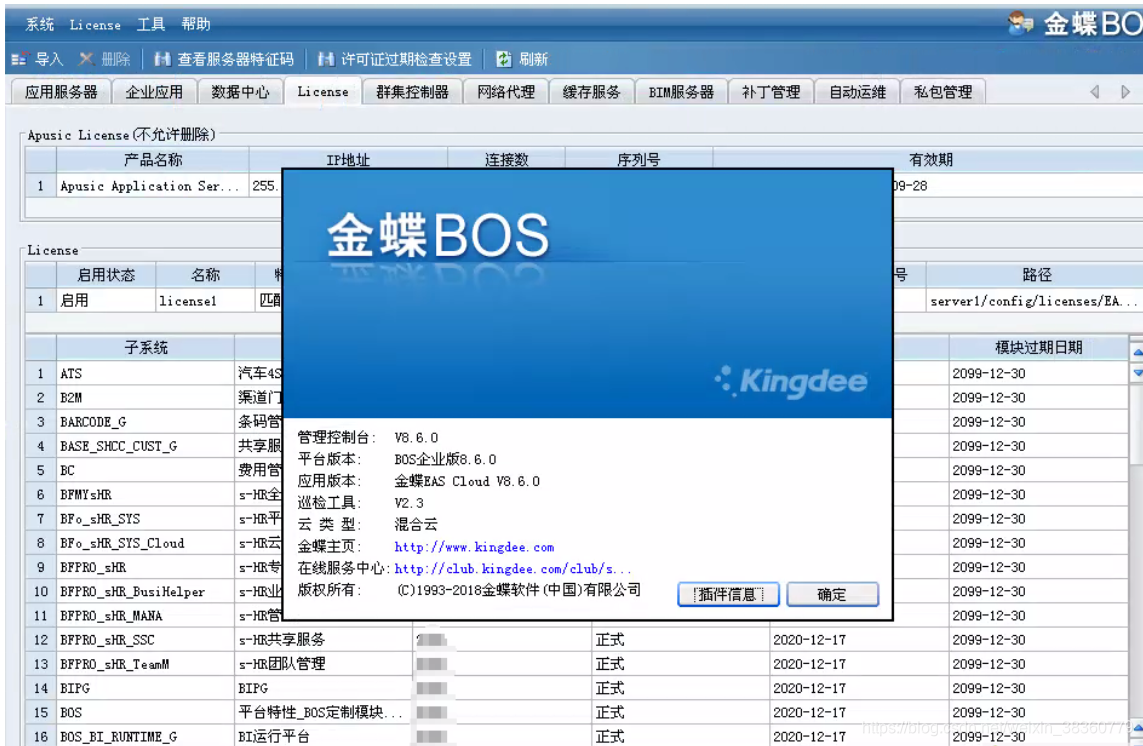Click the s-HR共享服务 description cell
The image size is (1143, 746).
pyautogui.click(x=324, y=640)
